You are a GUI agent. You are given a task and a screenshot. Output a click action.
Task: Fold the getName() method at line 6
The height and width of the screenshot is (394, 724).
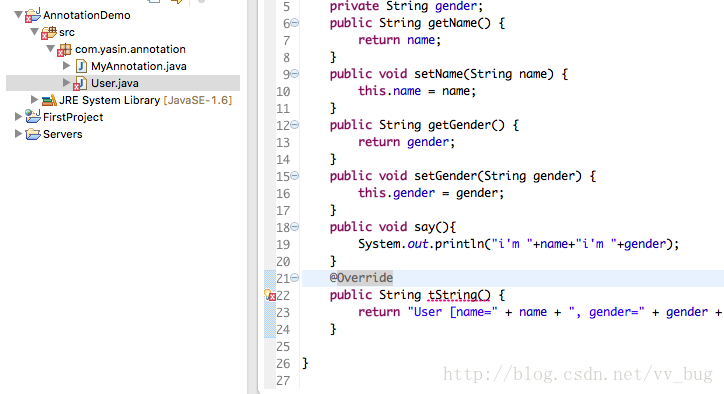[x=295, y=23]
